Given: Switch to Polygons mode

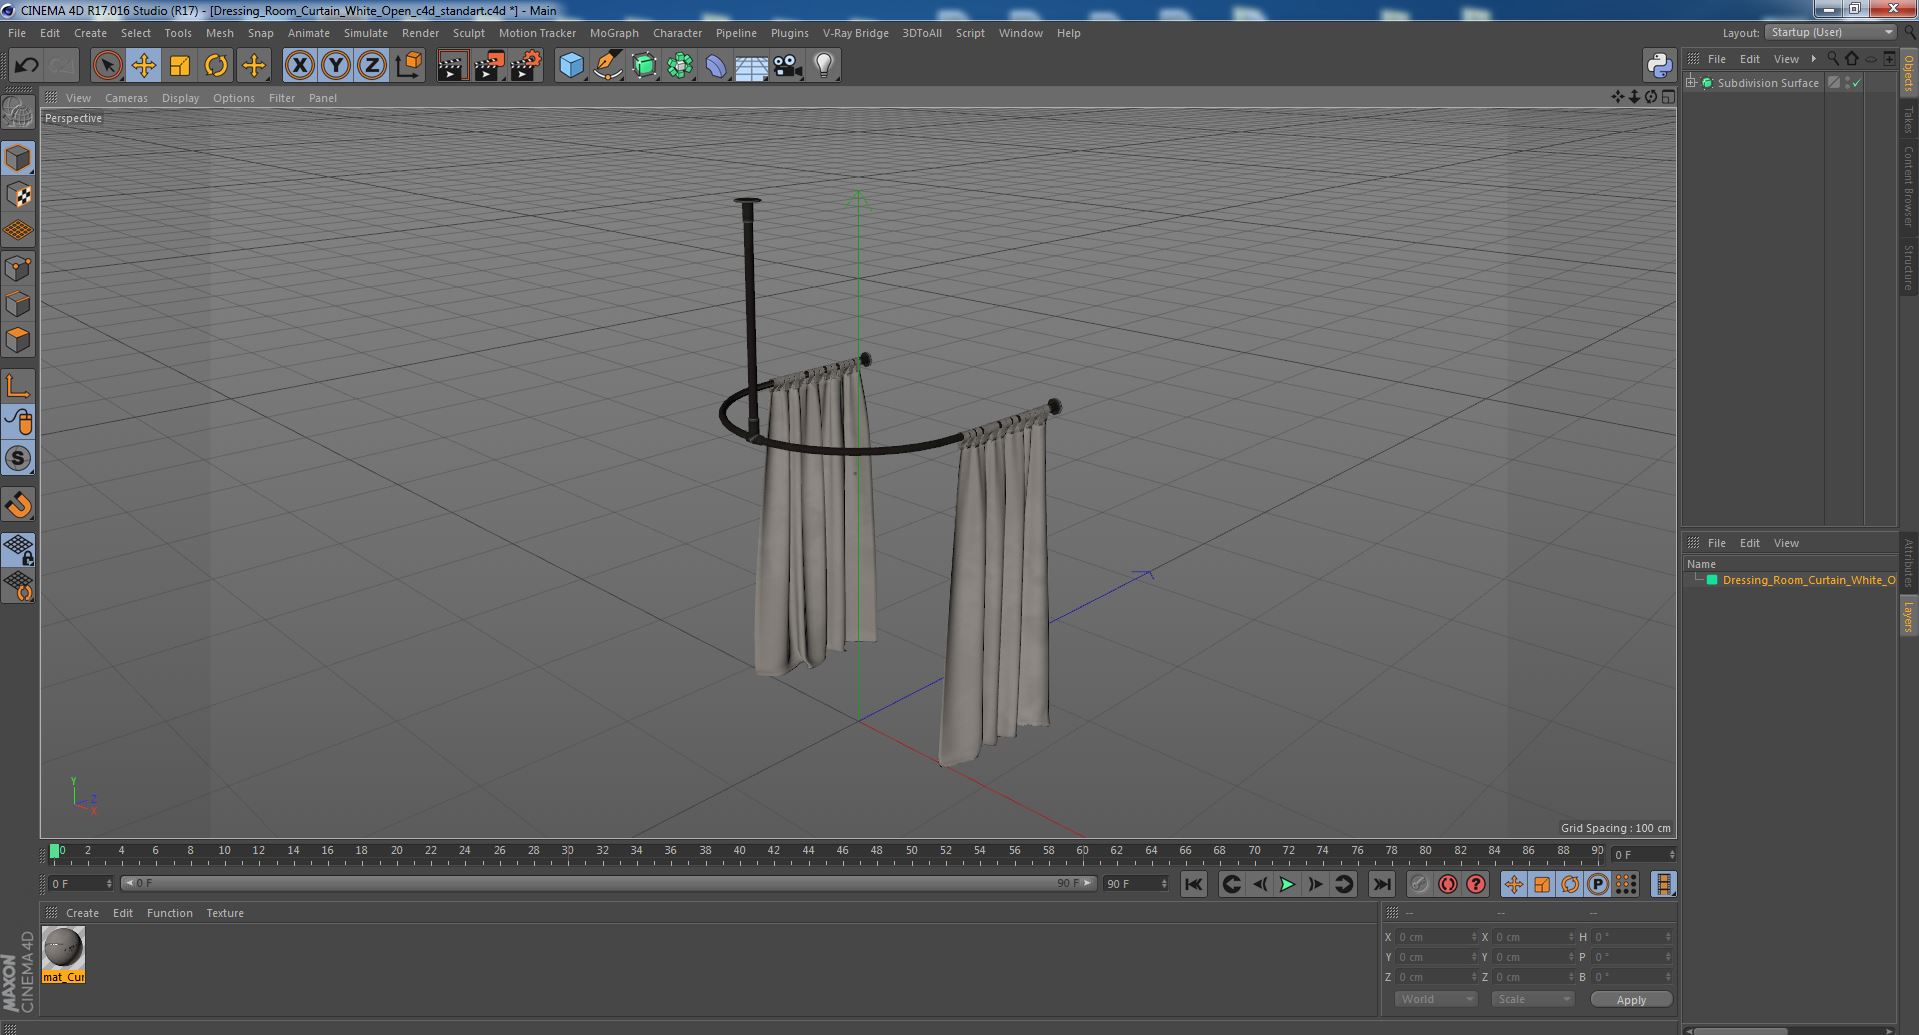Looking at the screenshot, I should [18, 340].
